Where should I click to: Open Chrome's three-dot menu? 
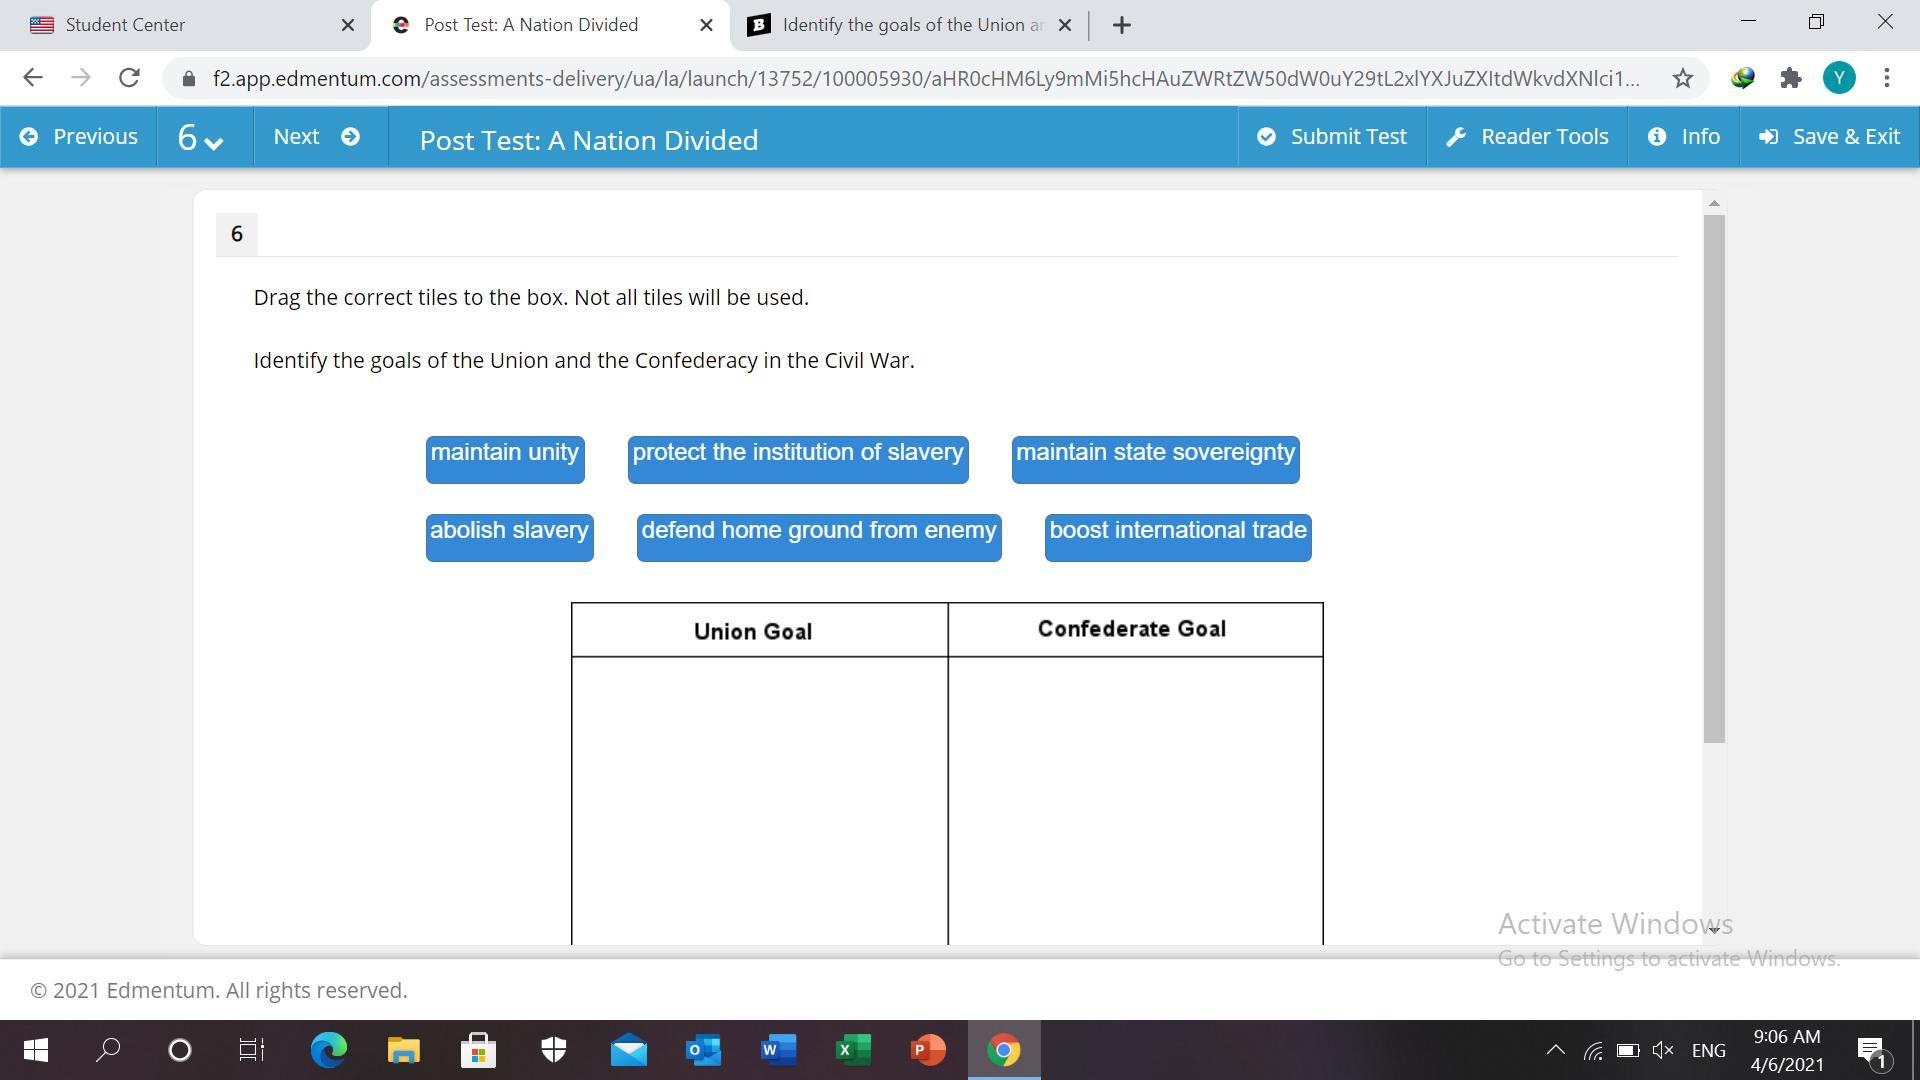(x=1886, y=78)
